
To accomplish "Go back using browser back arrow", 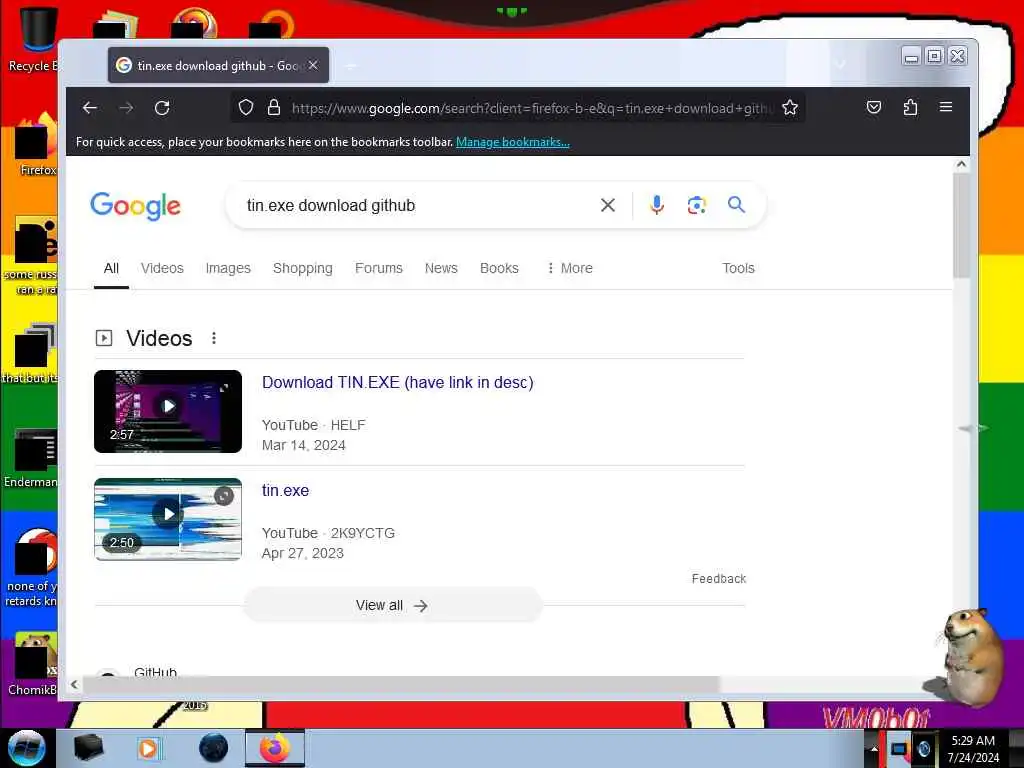I will (90, 108).
